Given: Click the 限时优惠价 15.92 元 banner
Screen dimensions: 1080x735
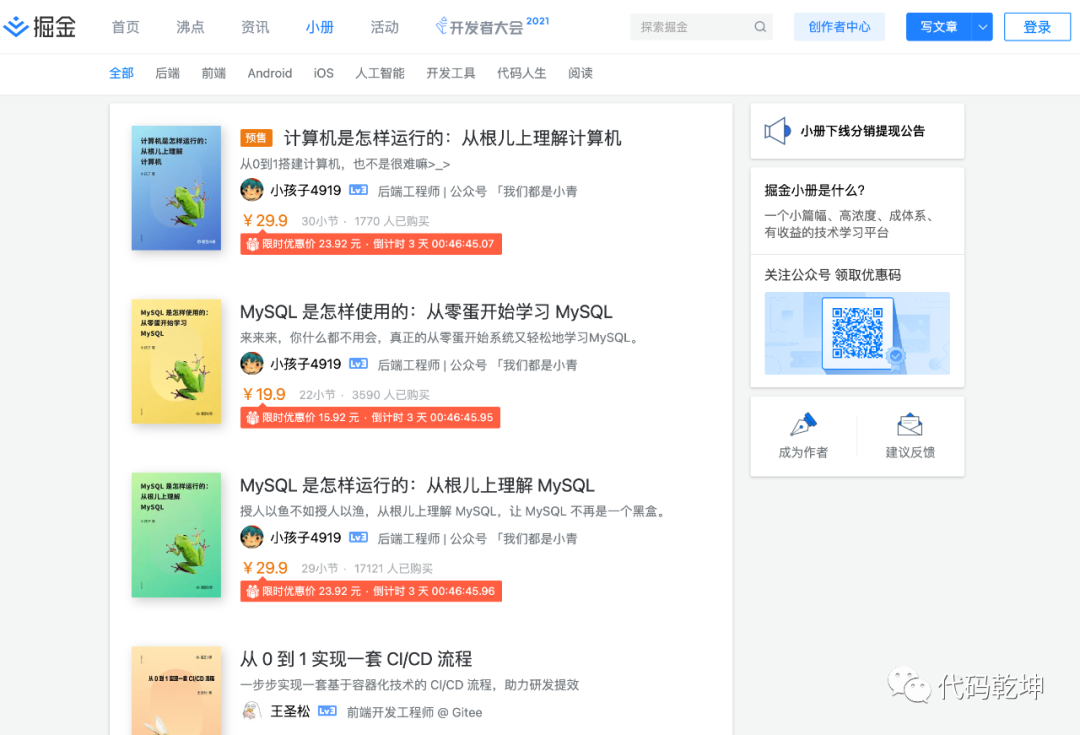Looking at the screenshot, I should pyautogui.click(x=370, y=417).
